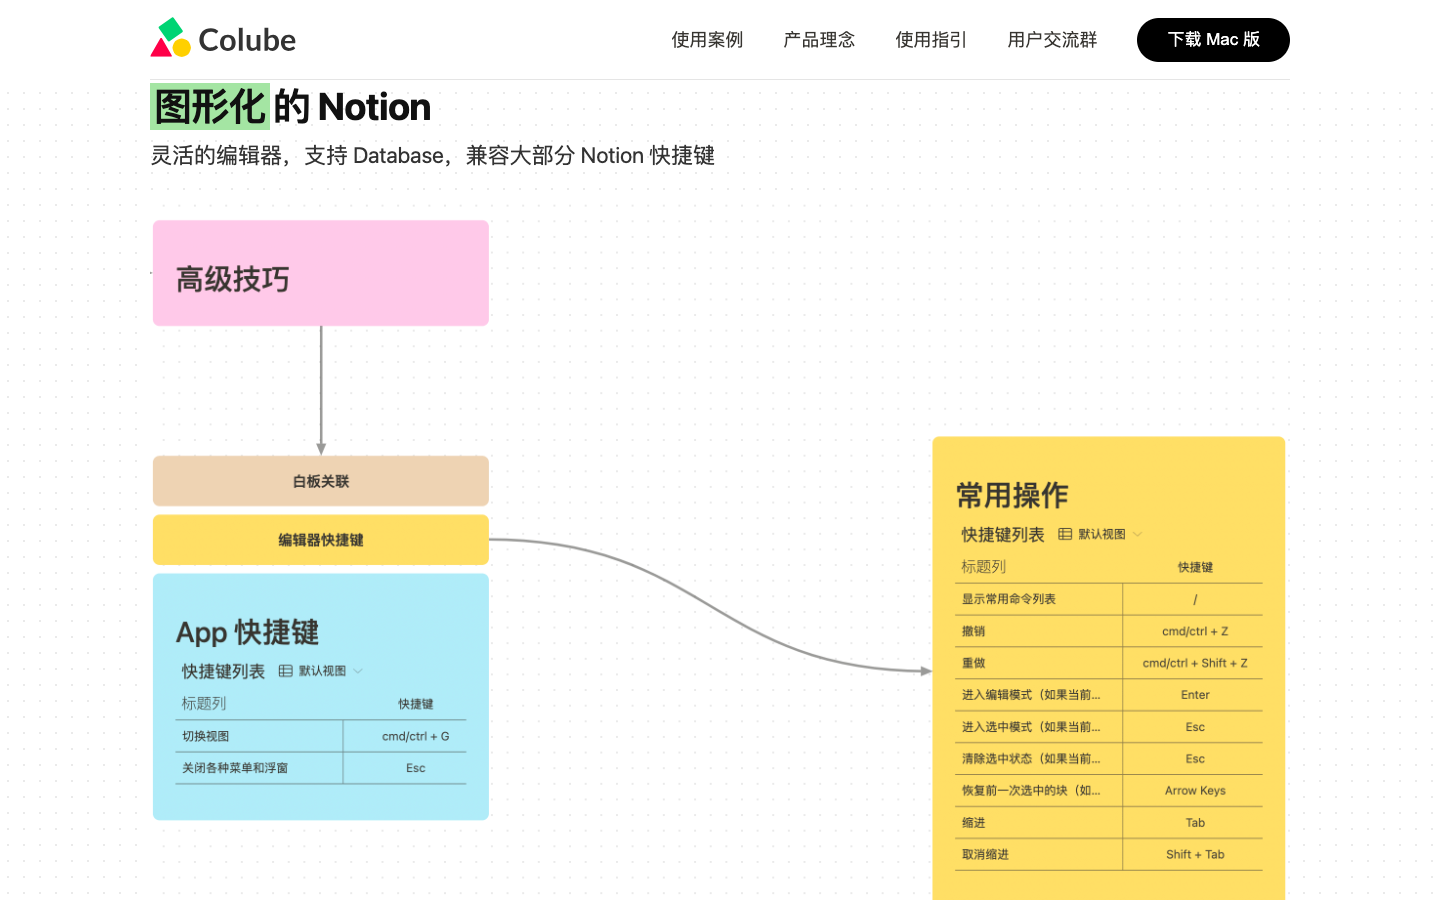The width and height of the screenshot is (1440, 900).
Task: Click the App 快捷键 card title
Action: (247, 632)
